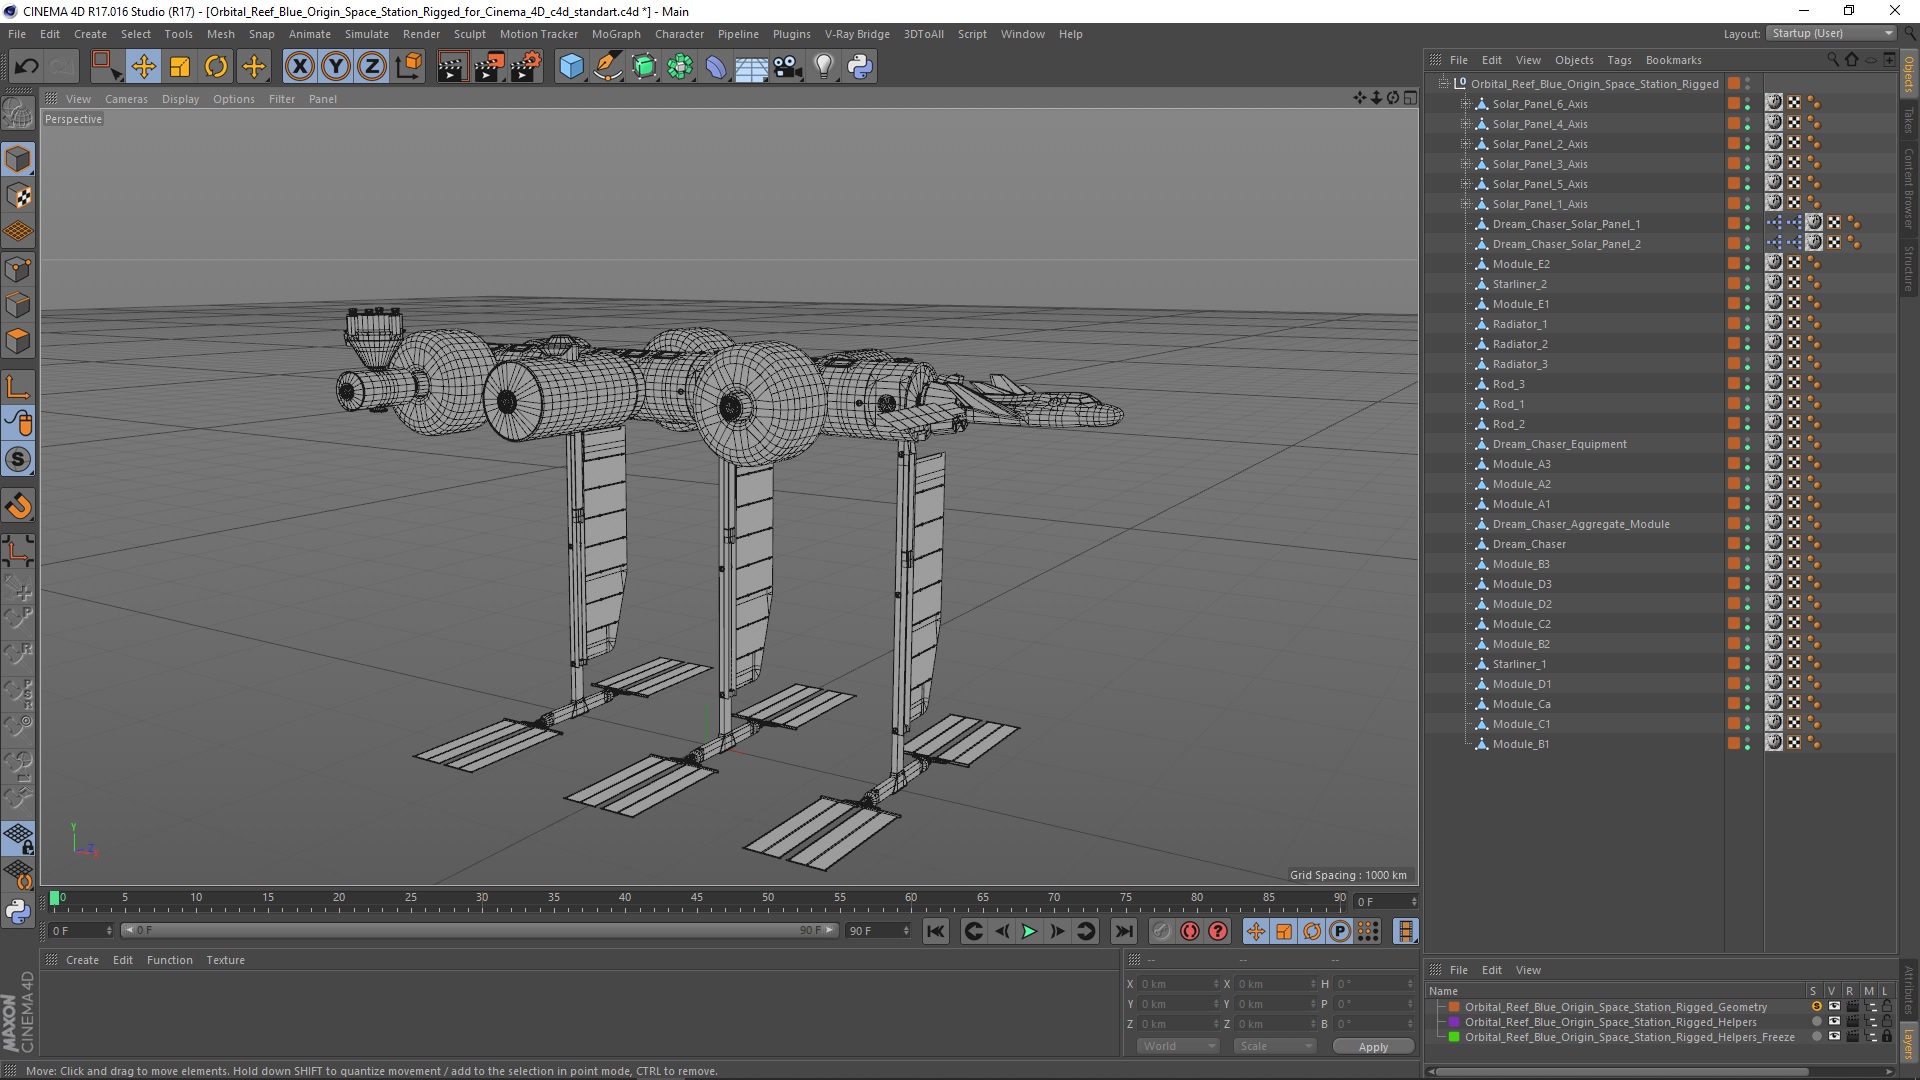This screenshot has height=1080, width=1920.
Task: Render current view with clapboard icon
Action: [x=452, y=67]
